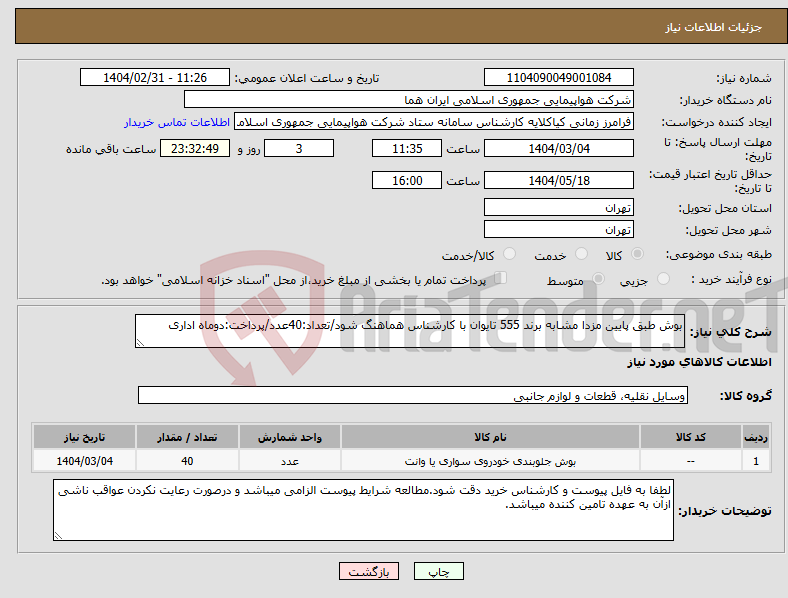The image size is (788, 598).
Task: Click the request creator name field
Action: point(434,122)
